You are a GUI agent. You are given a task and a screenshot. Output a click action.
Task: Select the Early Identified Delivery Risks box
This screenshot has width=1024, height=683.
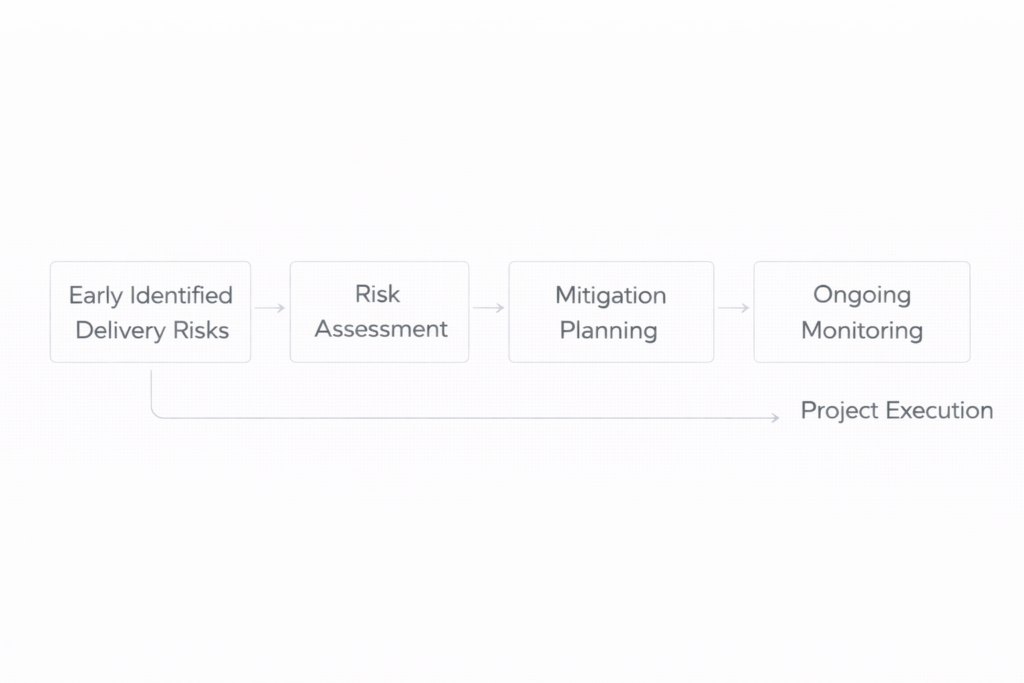150,311
